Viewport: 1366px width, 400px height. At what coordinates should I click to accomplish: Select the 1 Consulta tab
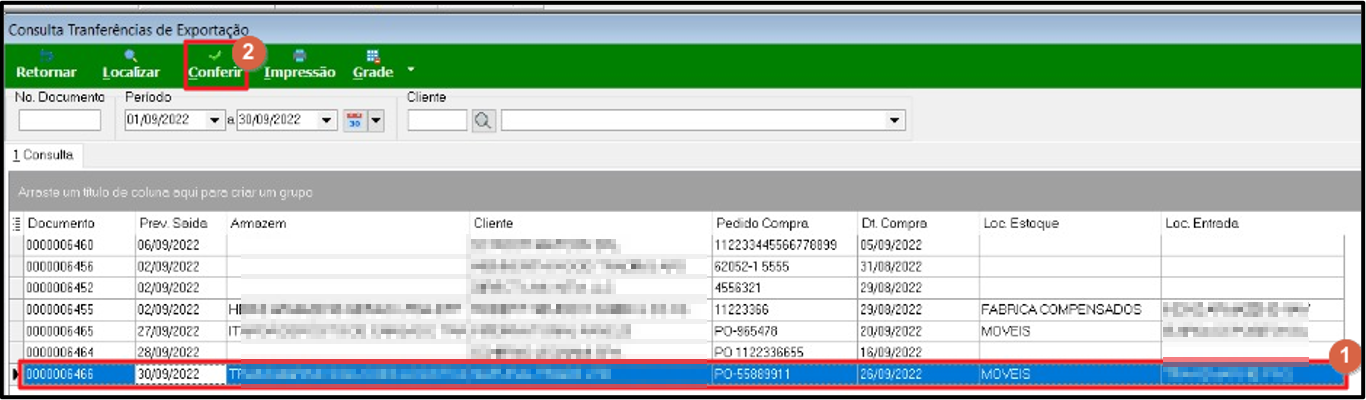(x=42, y=156)
